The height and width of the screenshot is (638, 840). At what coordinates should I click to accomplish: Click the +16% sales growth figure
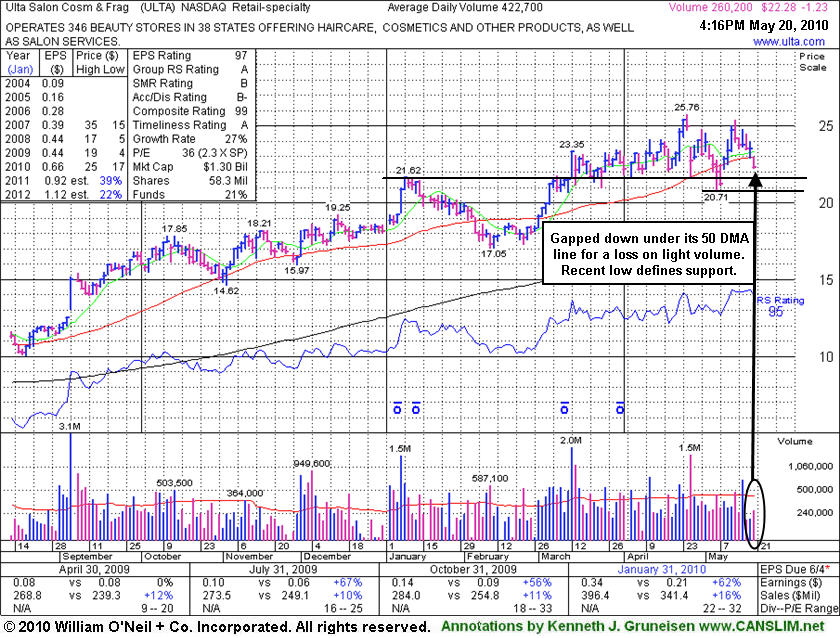pos(726,595)
